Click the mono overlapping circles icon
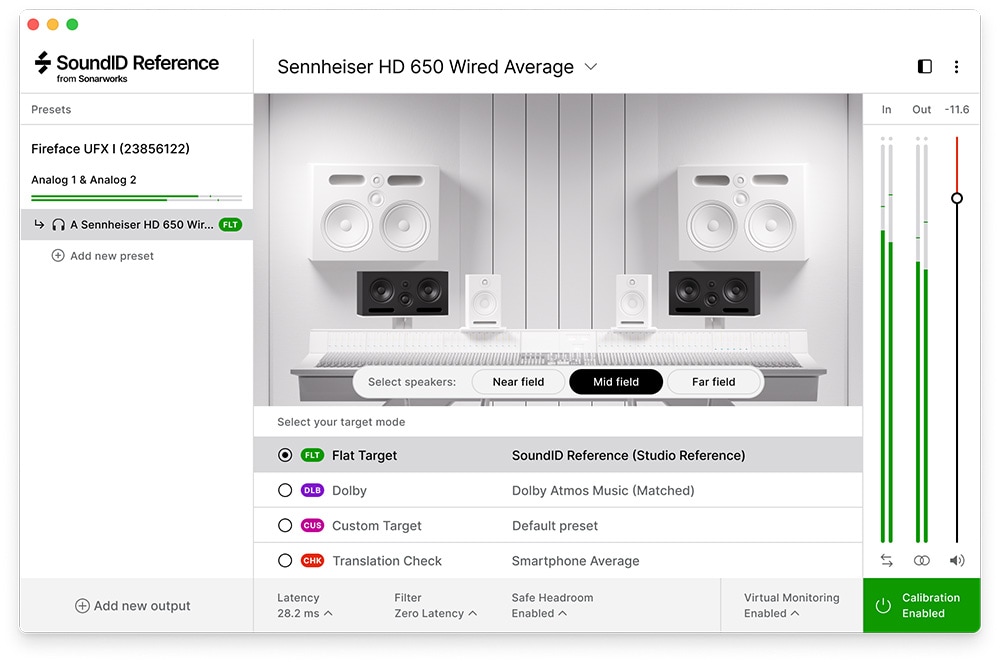This screenshot has height=662, width=1000. [x=922, y=561]
